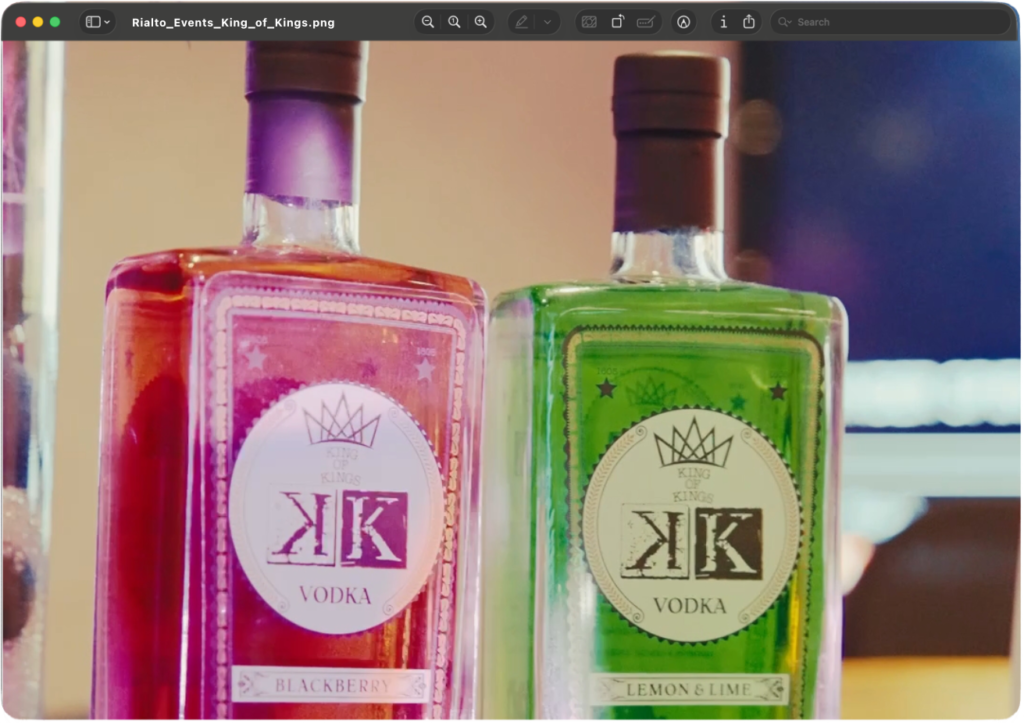Toggle the sidebar view button

tap(92, 22)
